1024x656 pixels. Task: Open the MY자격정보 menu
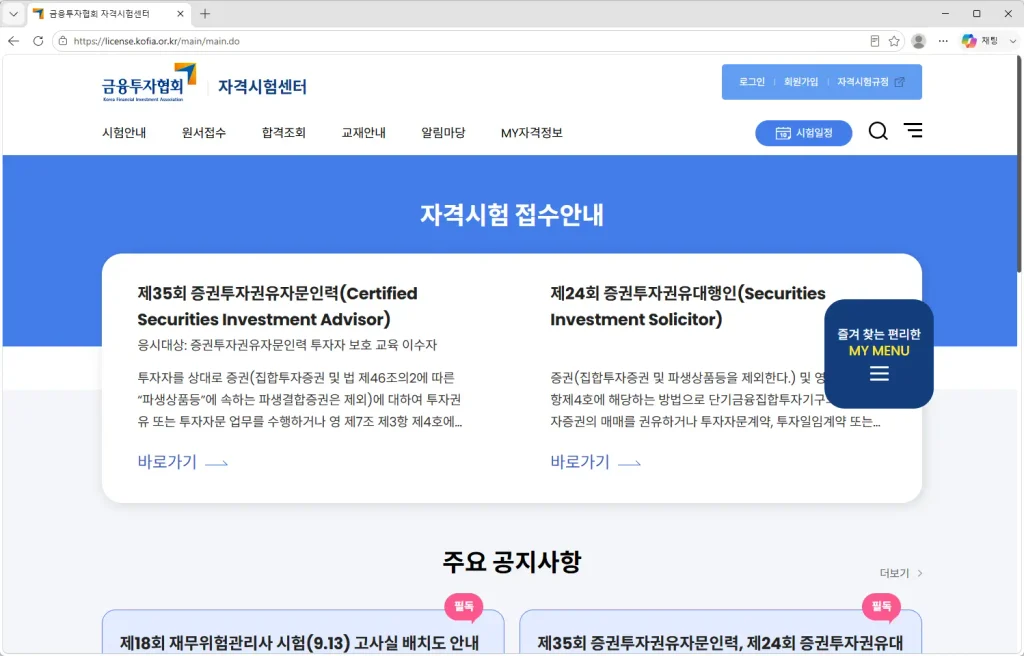pos(532,133)
